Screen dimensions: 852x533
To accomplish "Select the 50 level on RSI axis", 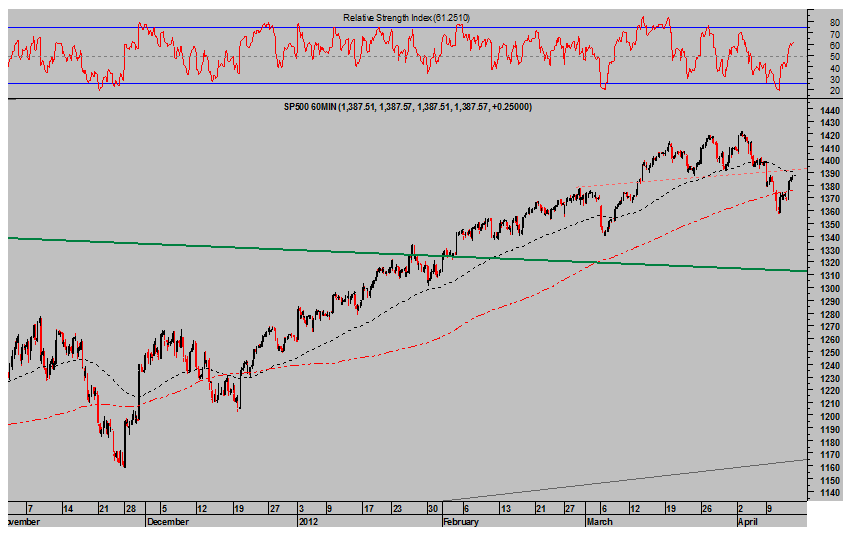I will [835, 57].
